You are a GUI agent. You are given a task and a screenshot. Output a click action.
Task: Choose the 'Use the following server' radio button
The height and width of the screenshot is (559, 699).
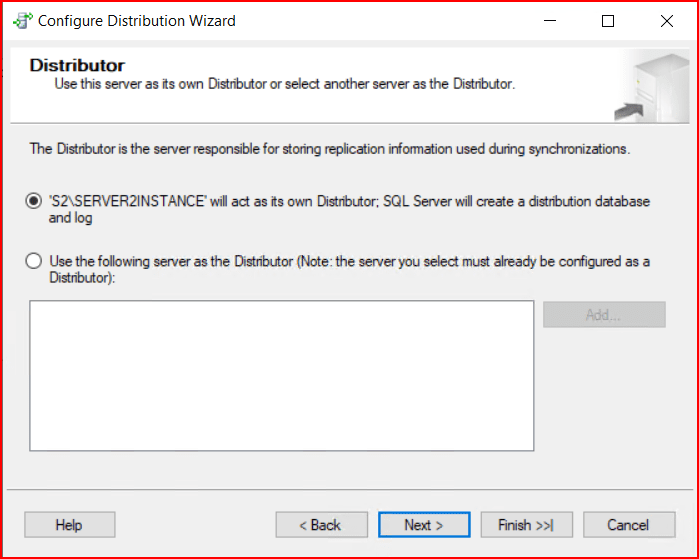(34, 262)
